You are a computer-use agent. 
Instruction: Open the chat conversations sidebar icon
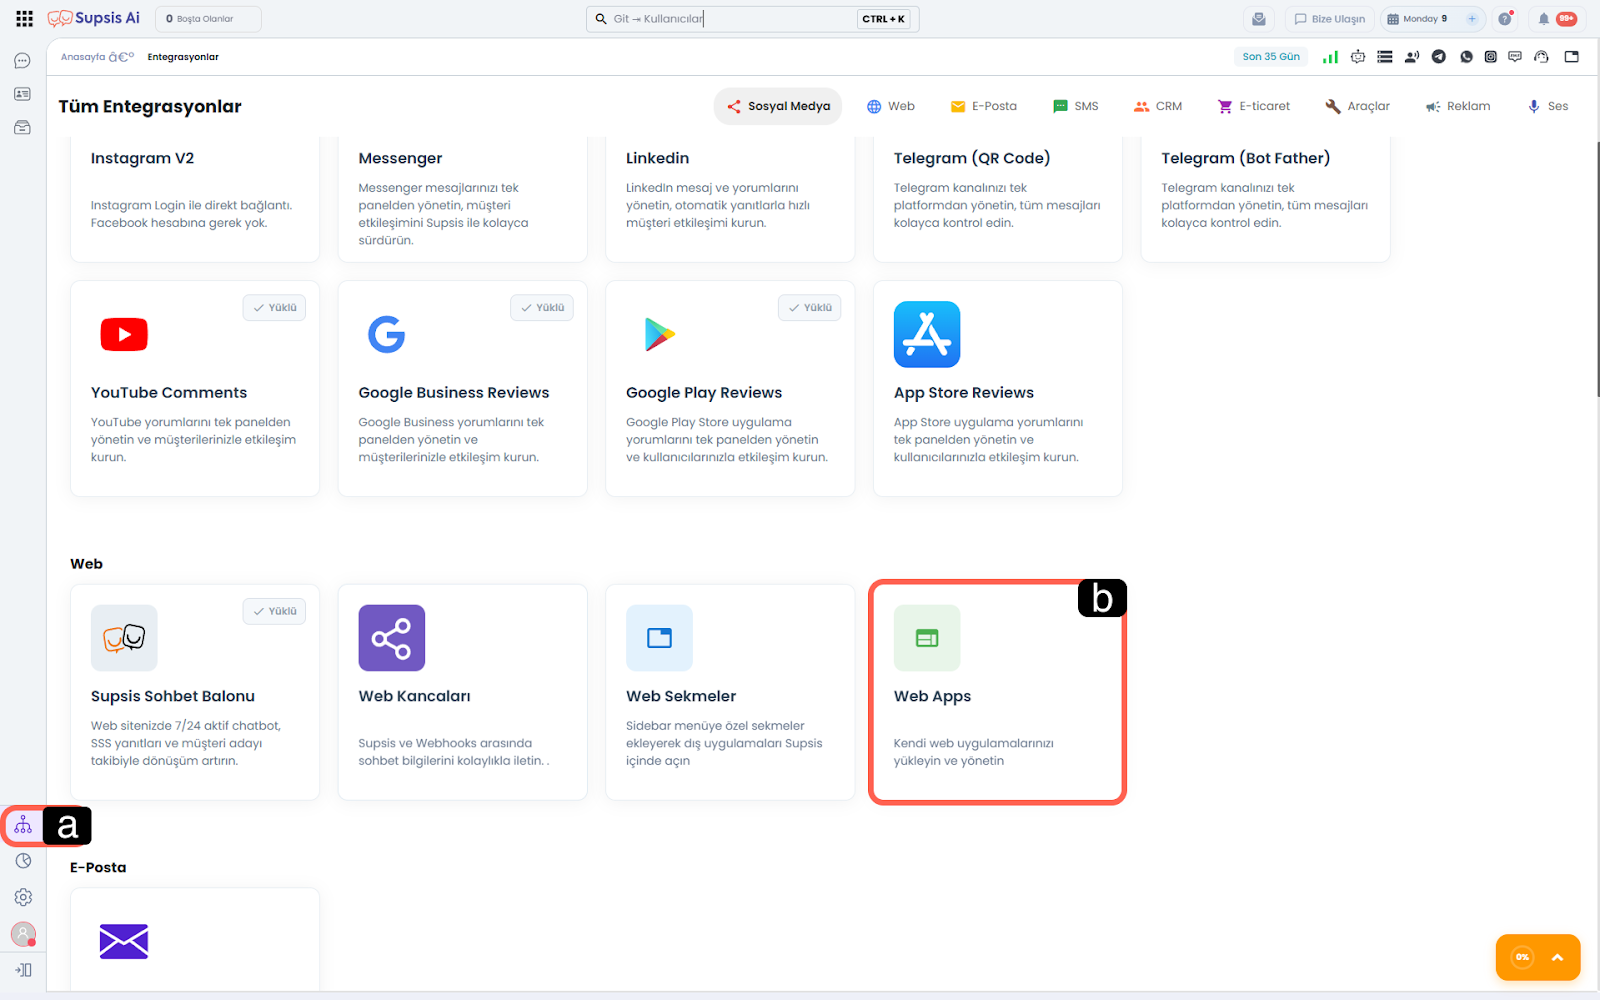pos(22,61)
